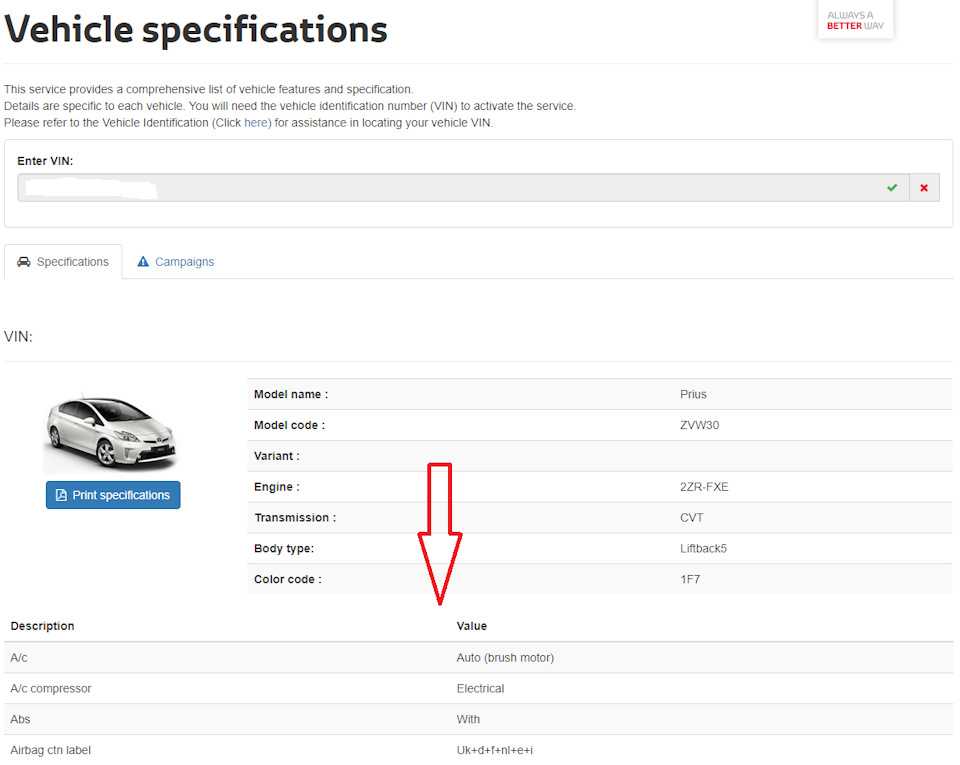The image size is (960, 765).
Task: Select the body type value 'Liftback5'
Action: point(703,548)
